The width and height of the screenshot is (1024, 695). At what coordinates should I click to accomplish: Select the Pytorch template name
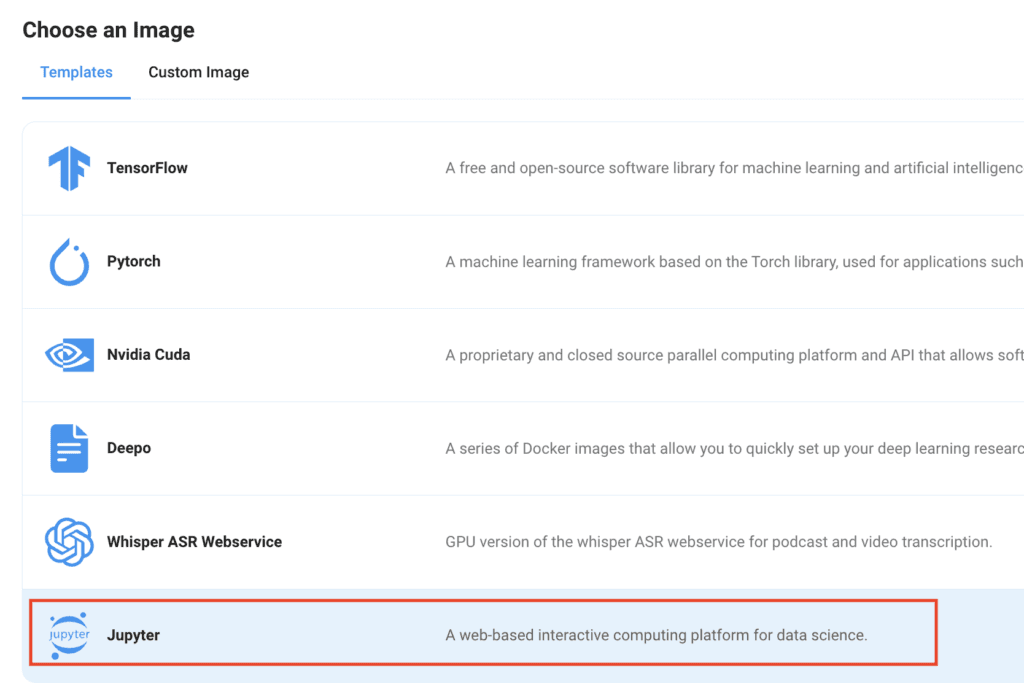tap(134, 261)
